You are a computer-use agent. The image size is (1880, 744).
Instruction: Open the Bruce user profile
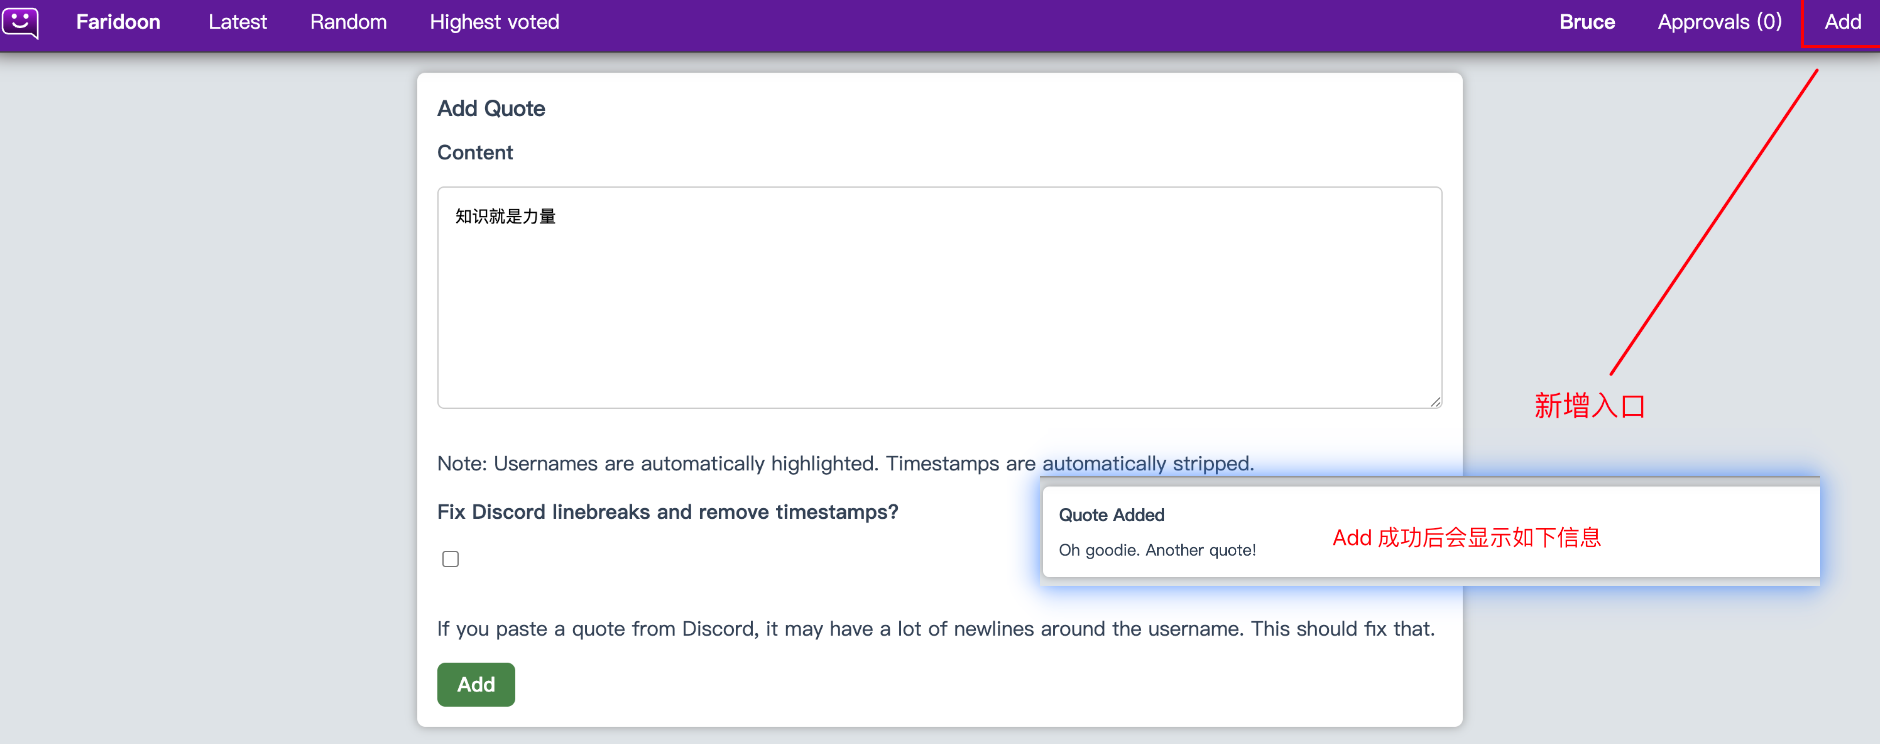(1587, 22)
